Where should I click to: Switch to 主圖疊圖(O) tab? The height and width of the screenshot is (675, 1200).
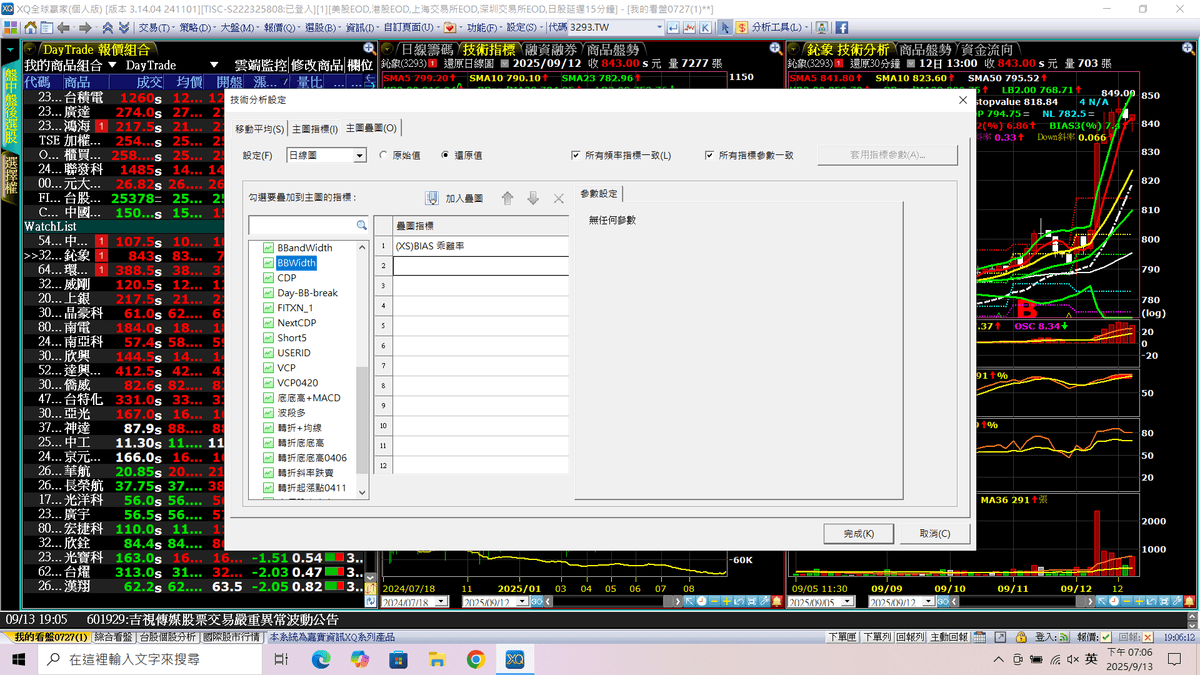click(371, 128)
